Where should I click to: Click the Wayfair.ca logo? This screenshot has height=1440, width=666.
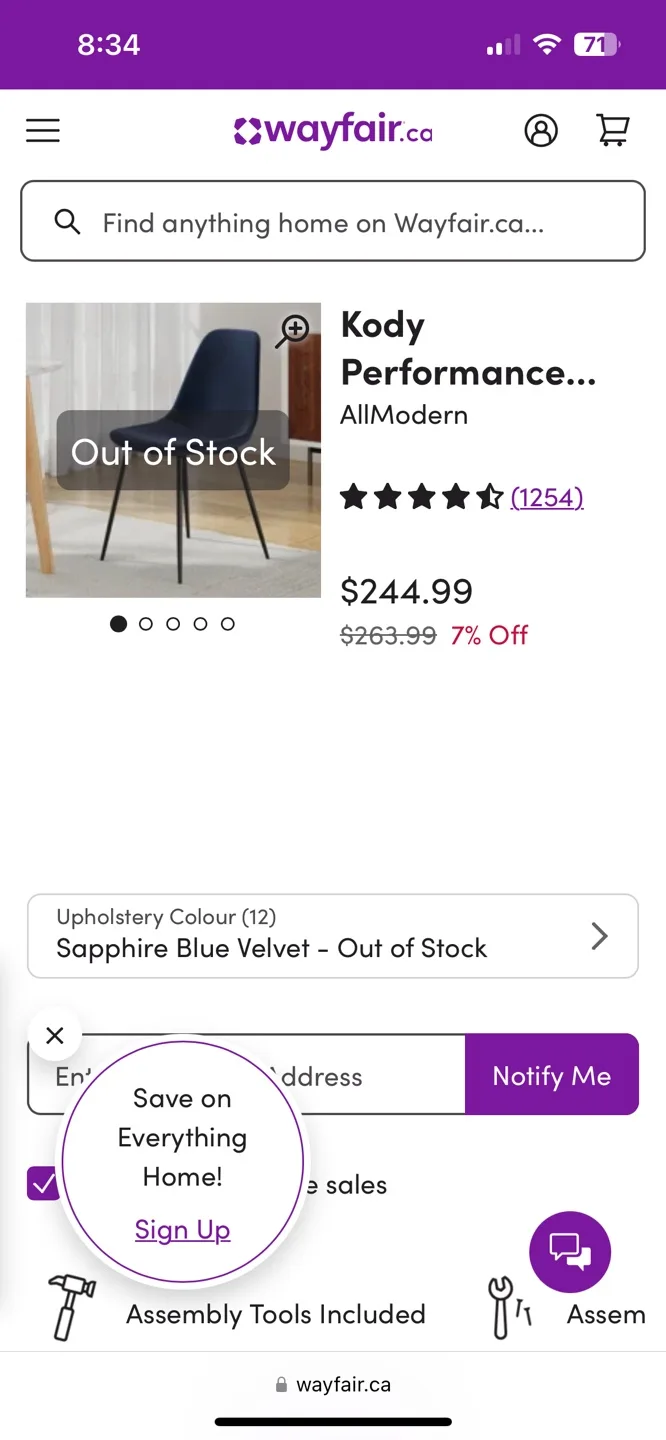click(333, 130)
